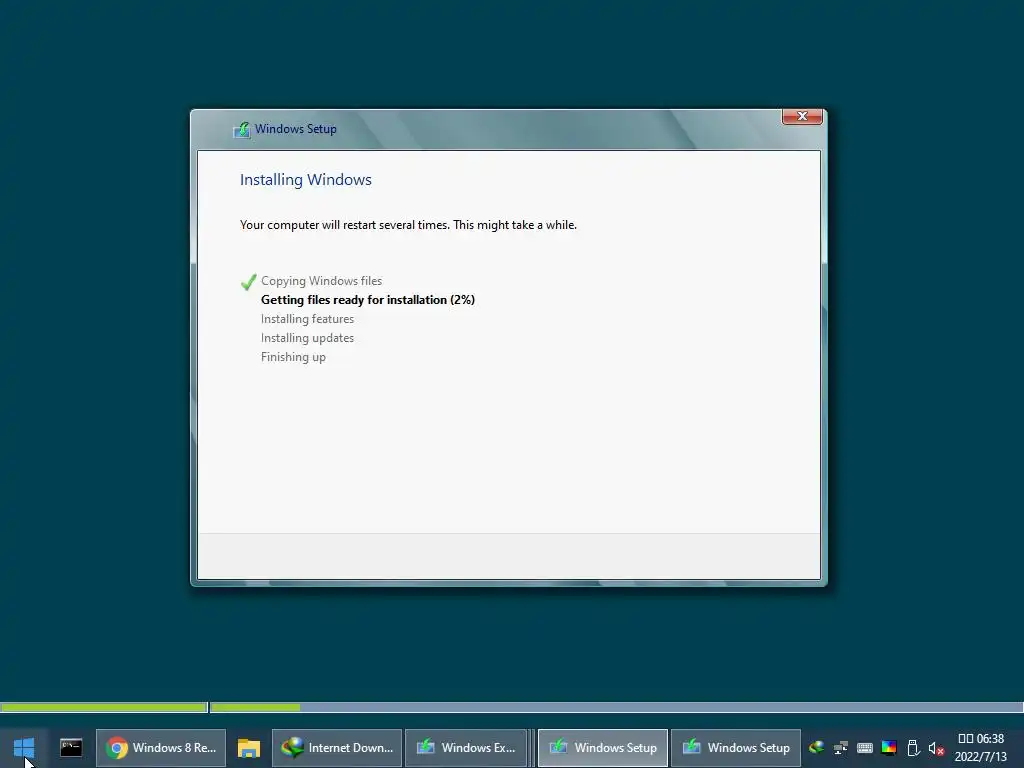1024x768 pixels.
Task: Open File Explorer from the taskbar
Action: 249,748
